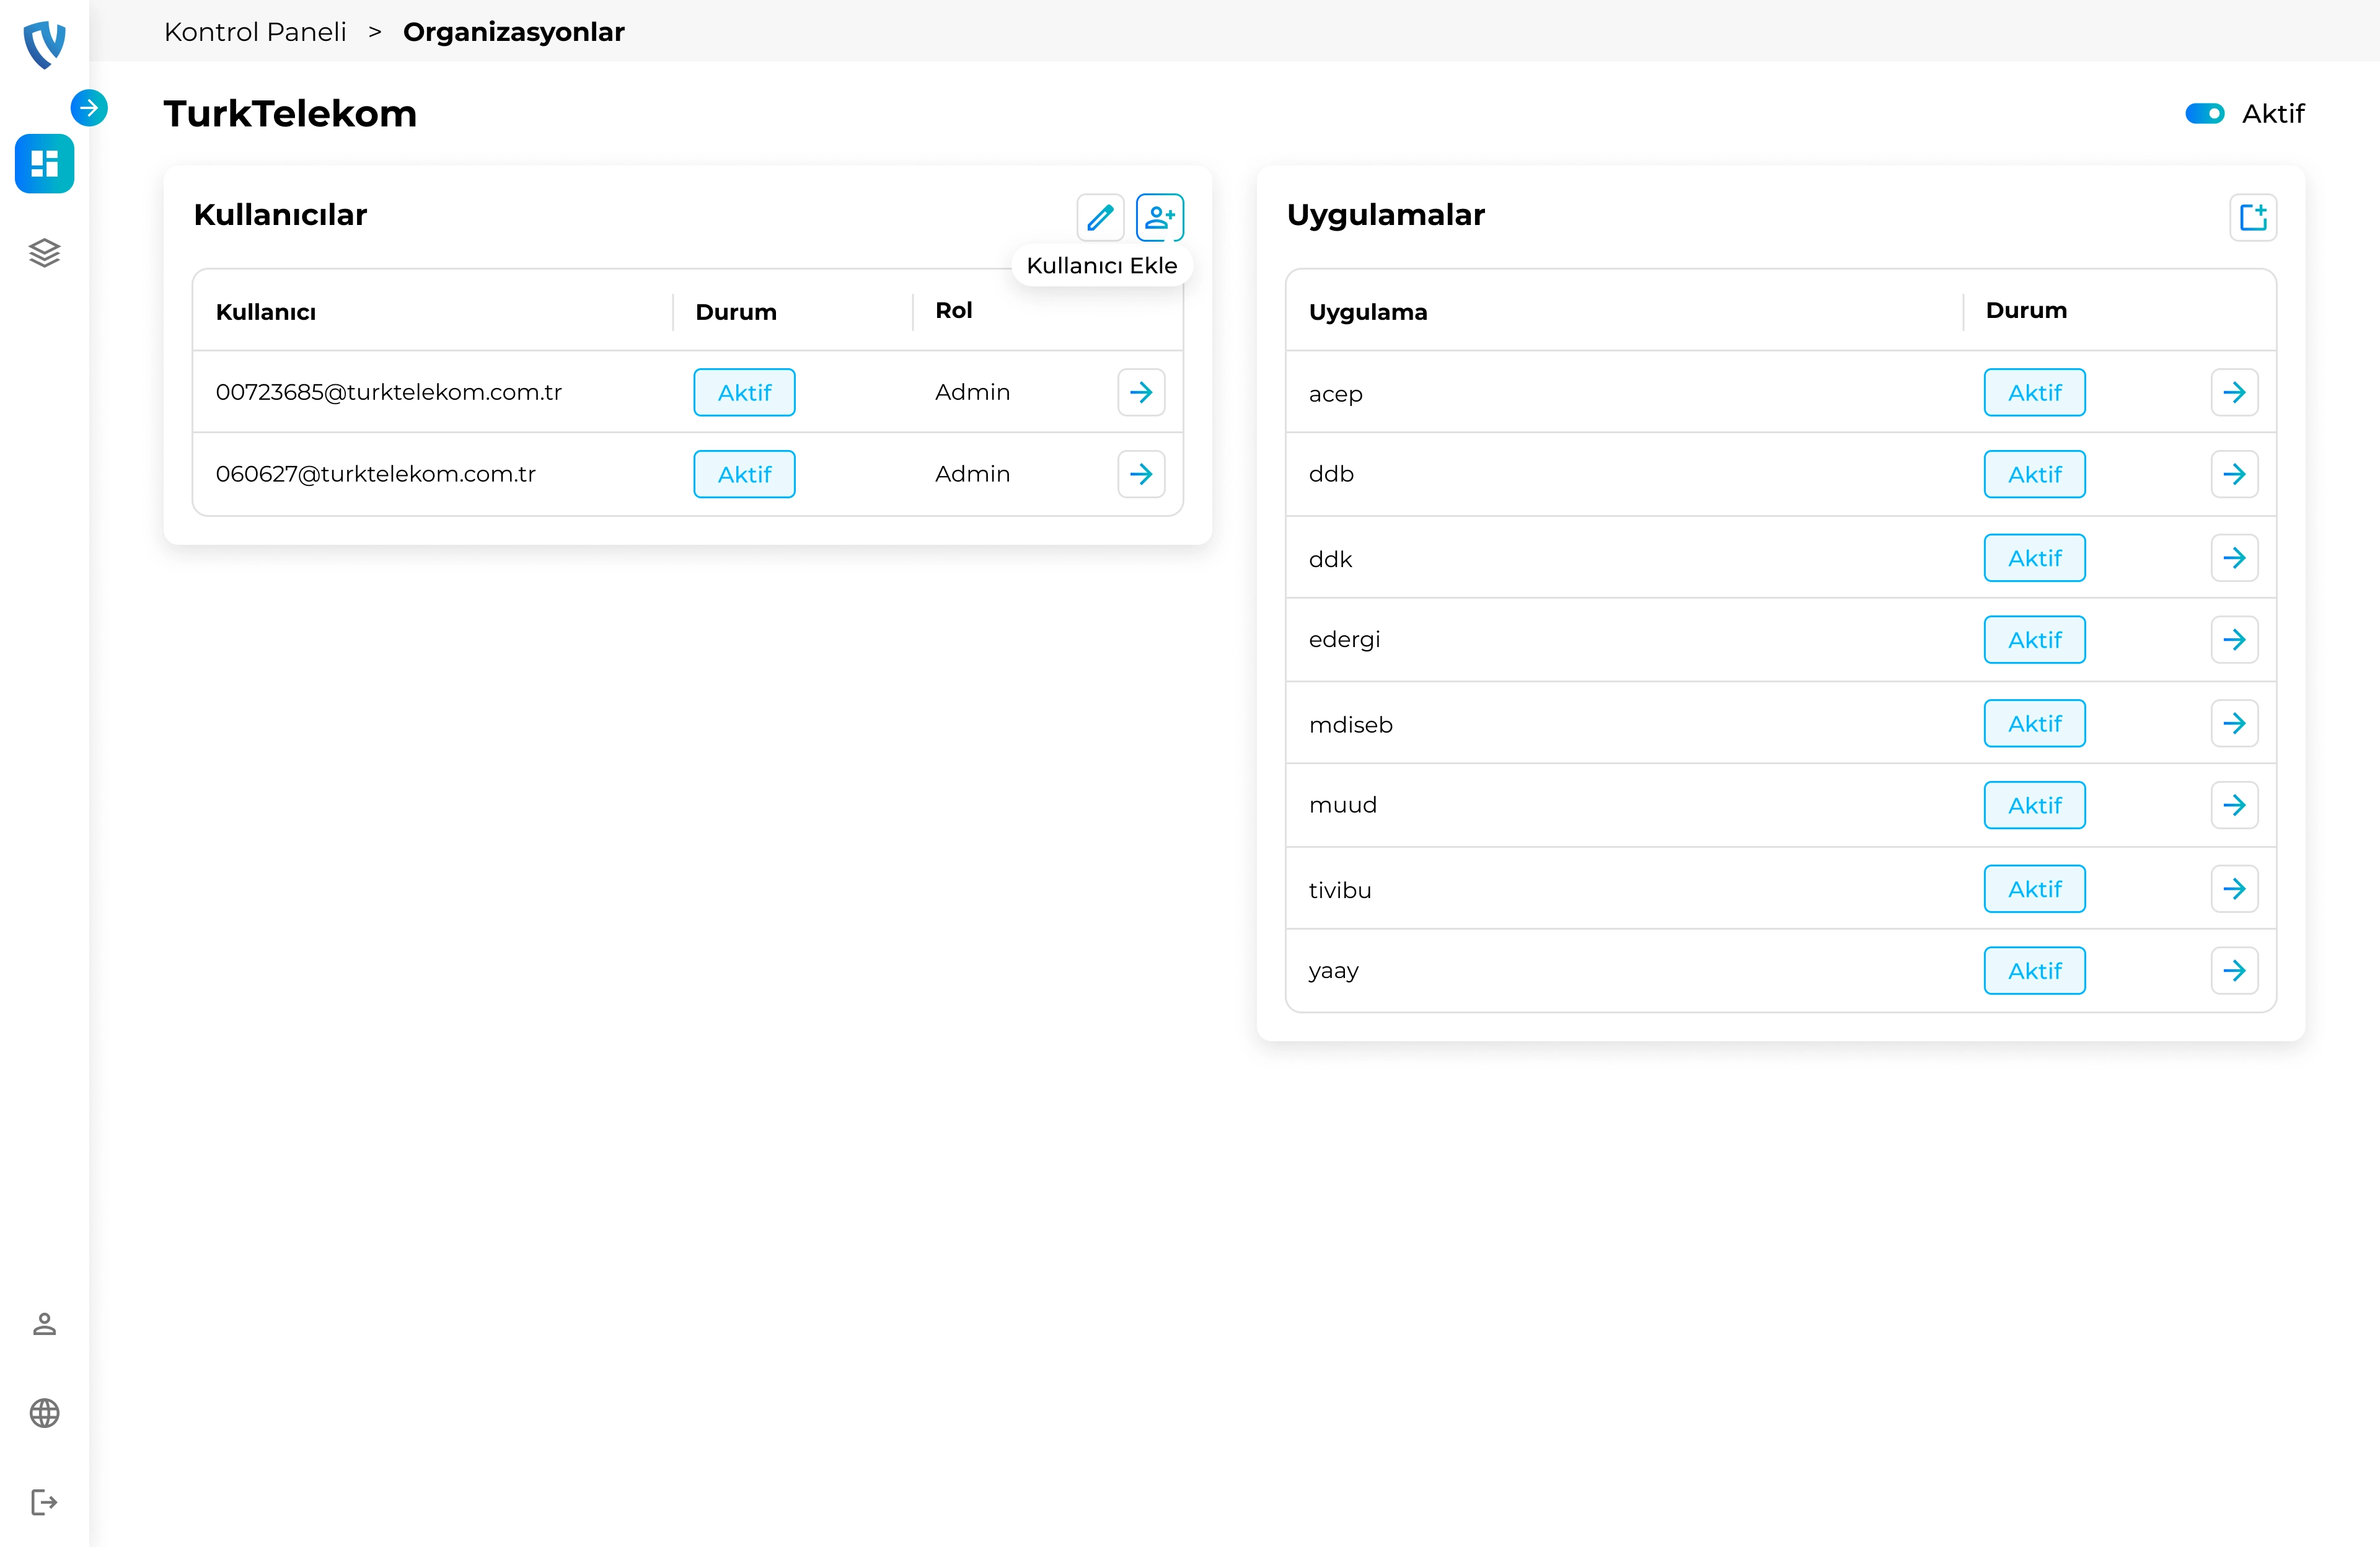Select the muud application name

click(x=1342, y=805)
